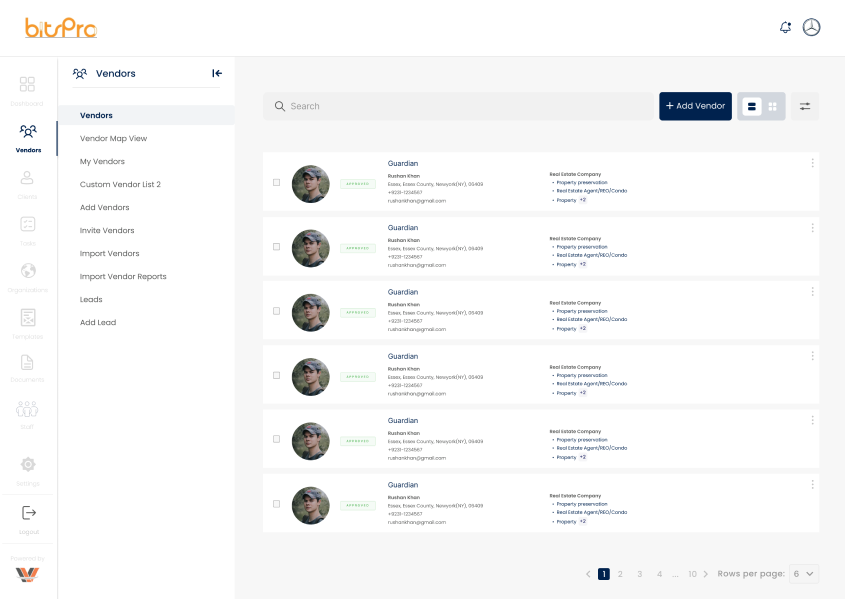Open the Rows per page dropdown

pyautogui.click(x=804, y=574)
